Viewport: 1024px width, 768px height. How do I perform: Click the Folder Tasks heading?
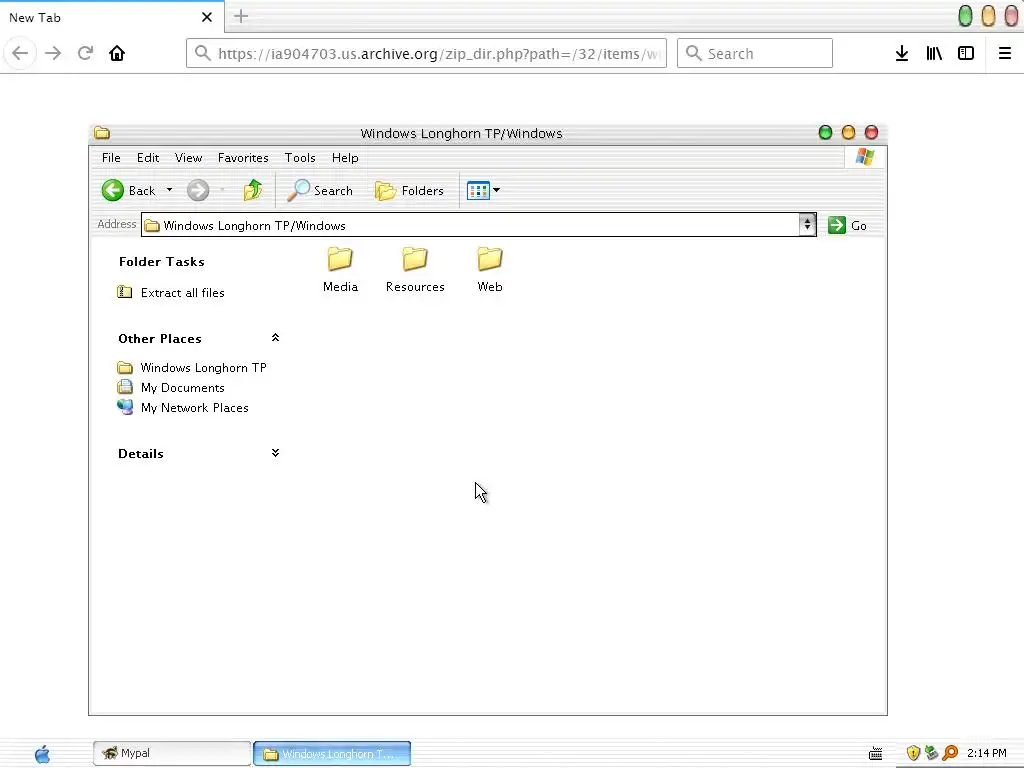(x=161, y=262)
